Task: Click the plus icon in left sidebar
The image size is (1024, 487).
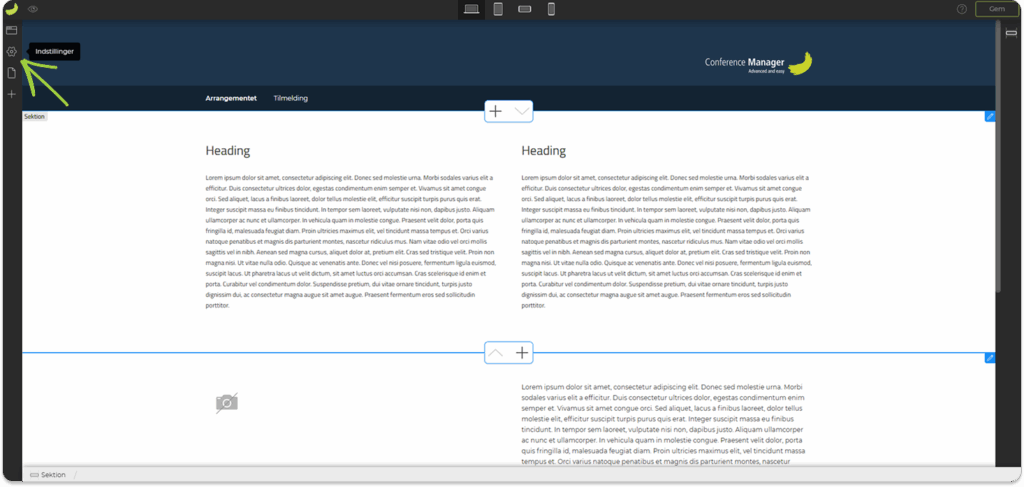Action: pos(11,94)
